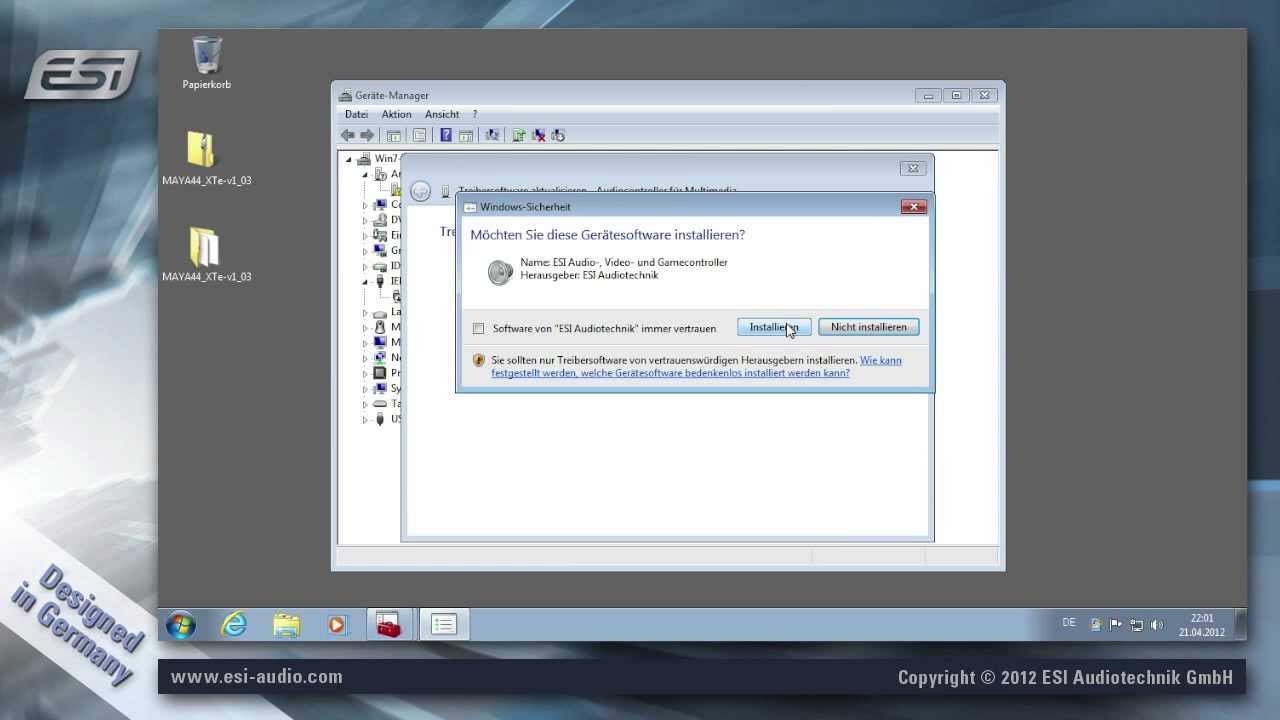Go forward using the Geräte-Manager toolbar arrow

[367, 135]
